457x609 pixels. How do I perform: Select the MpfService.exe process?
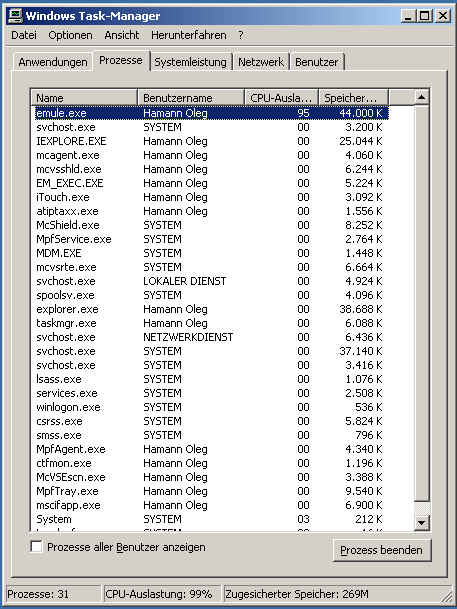click(x=210, y=239)
